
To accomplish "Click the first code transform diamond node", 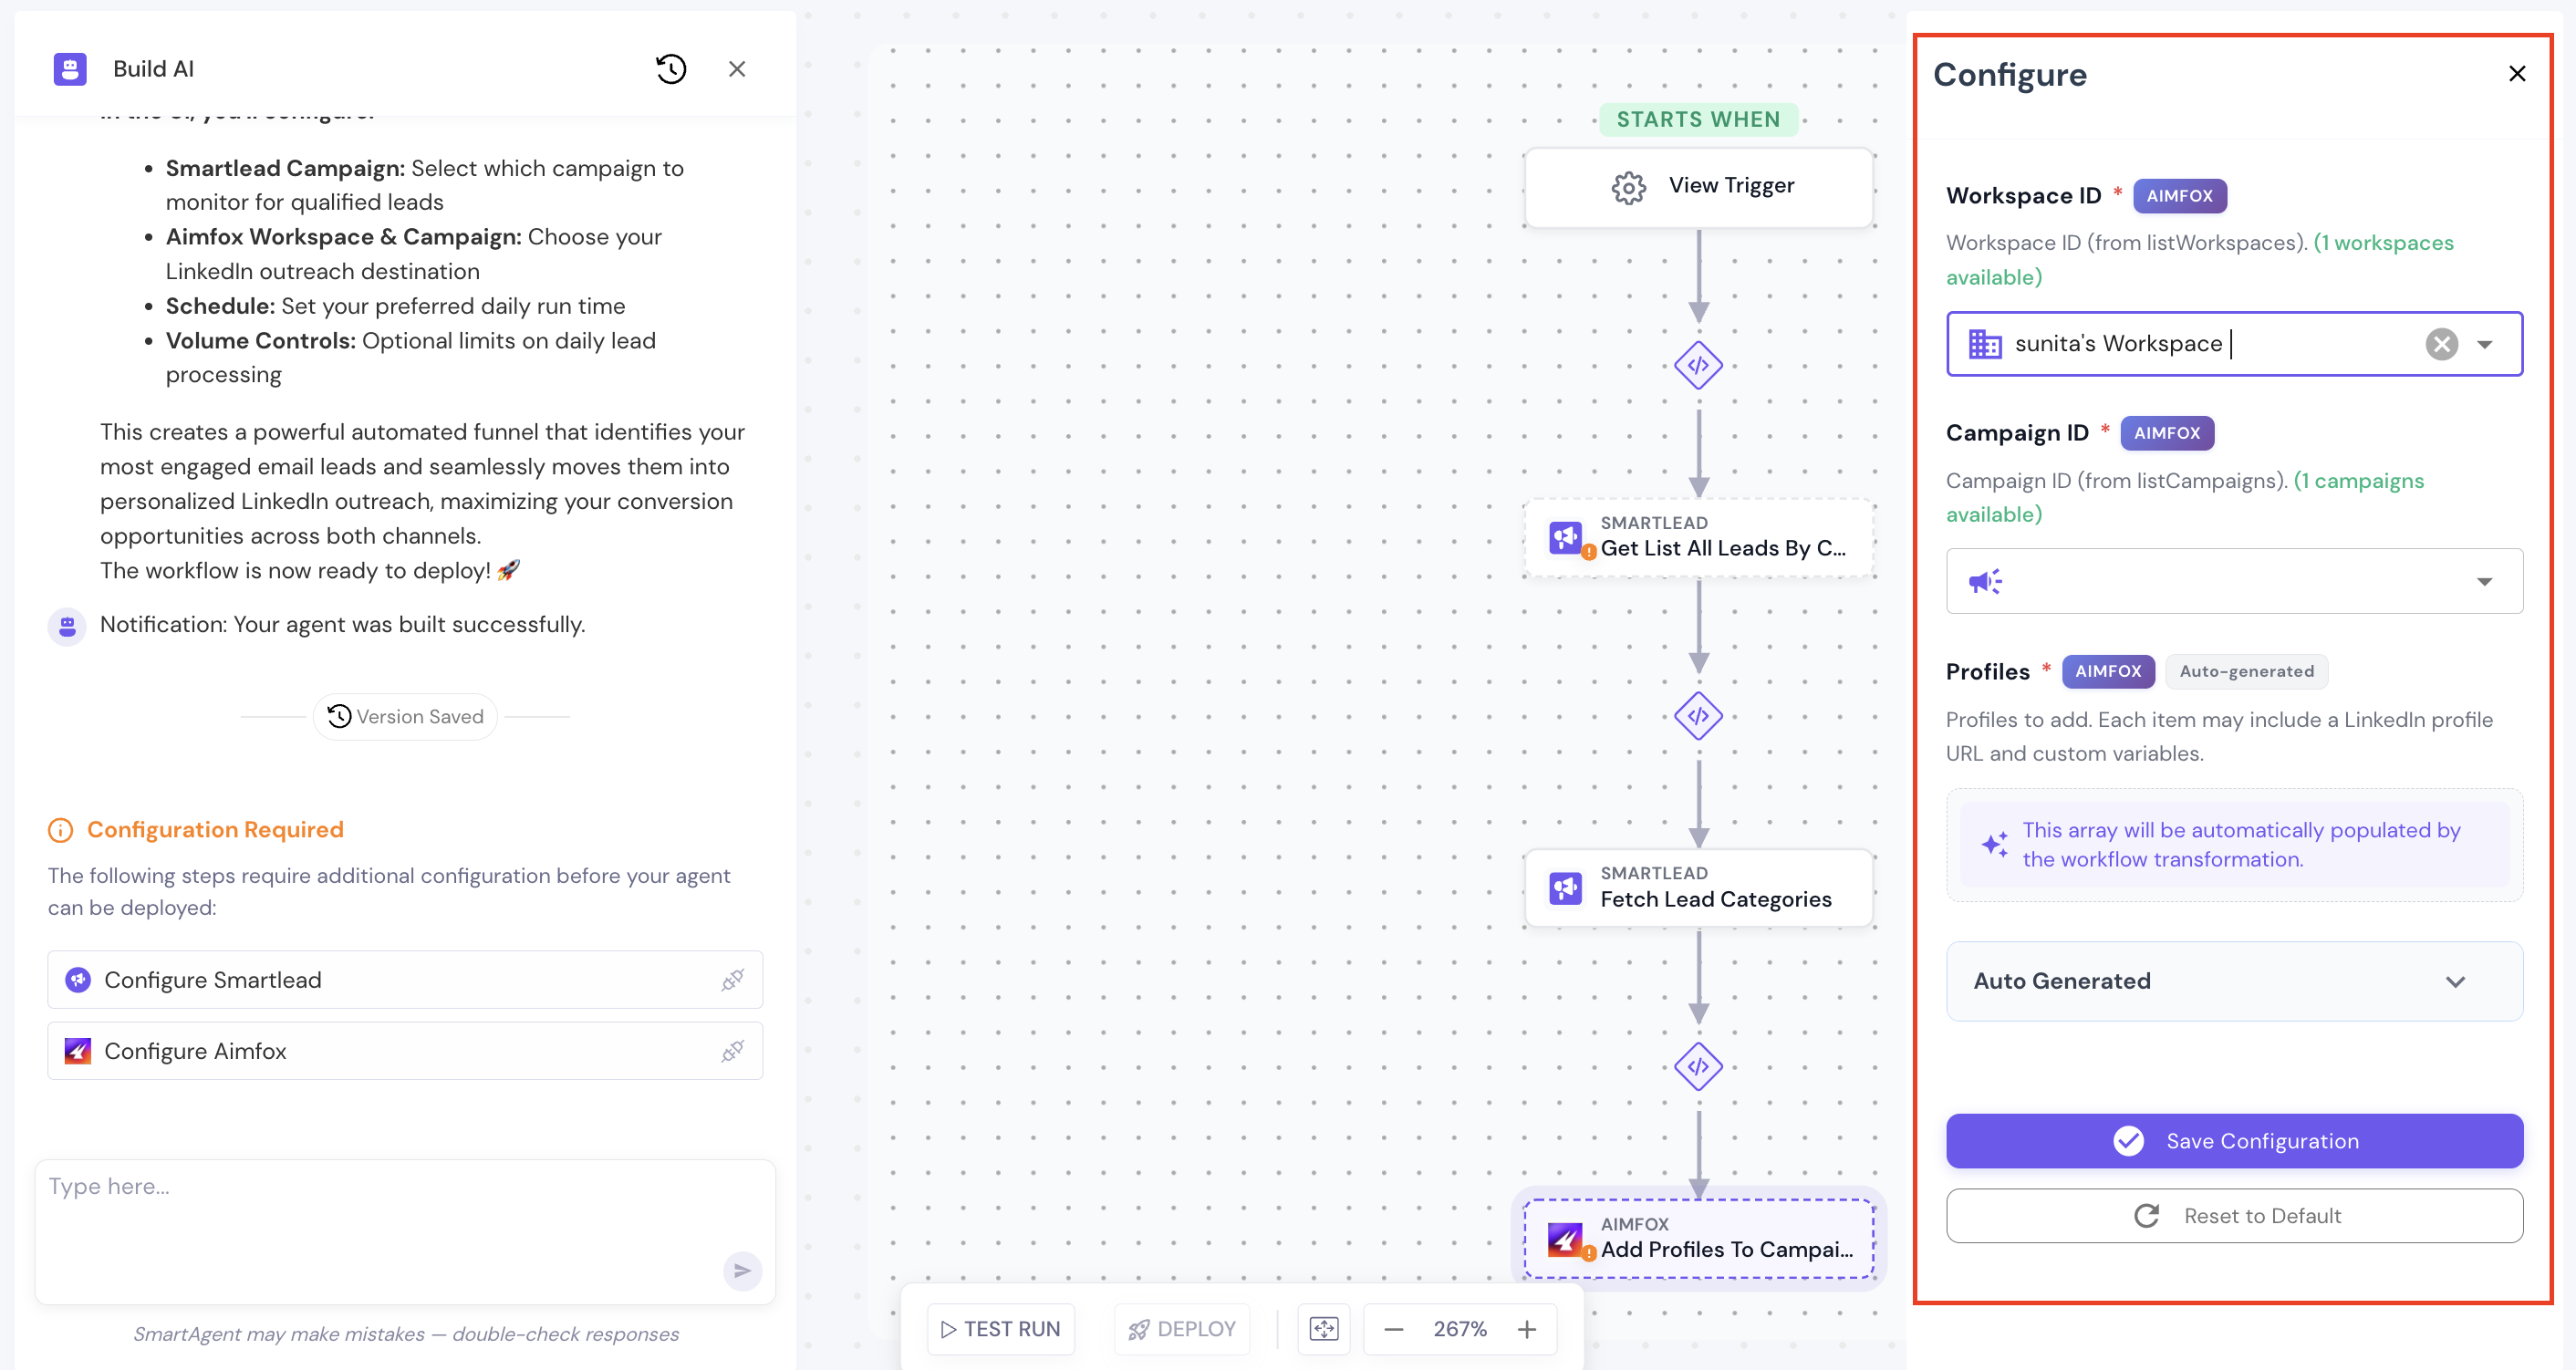I will [1698, 366].
